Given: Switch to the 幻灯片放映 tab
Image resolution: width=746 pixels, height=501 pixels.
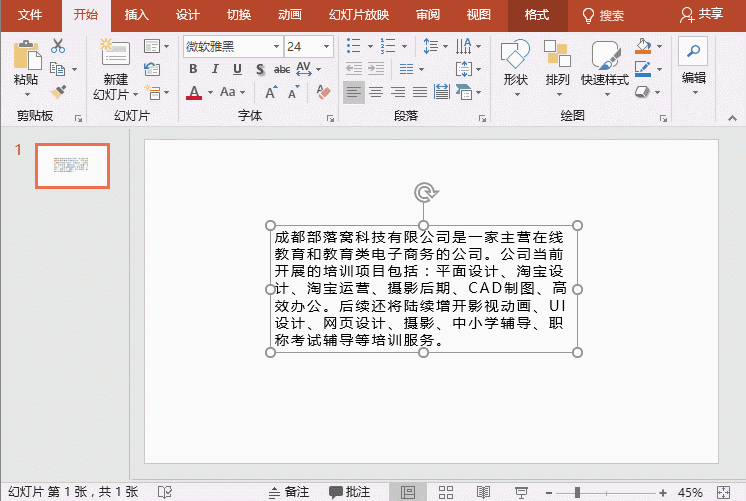Looking at the screenshot, I should pyautogui.click(x=359, y=15).
